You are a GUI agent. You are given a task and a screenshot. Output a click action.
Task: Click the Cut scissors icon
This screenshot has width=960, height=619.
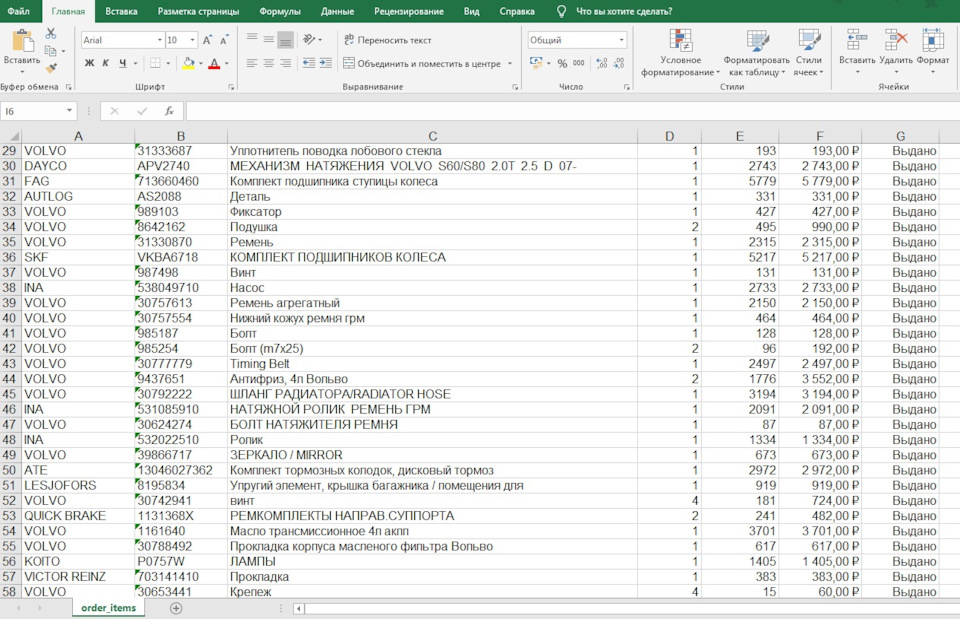(x=51, y=34)
